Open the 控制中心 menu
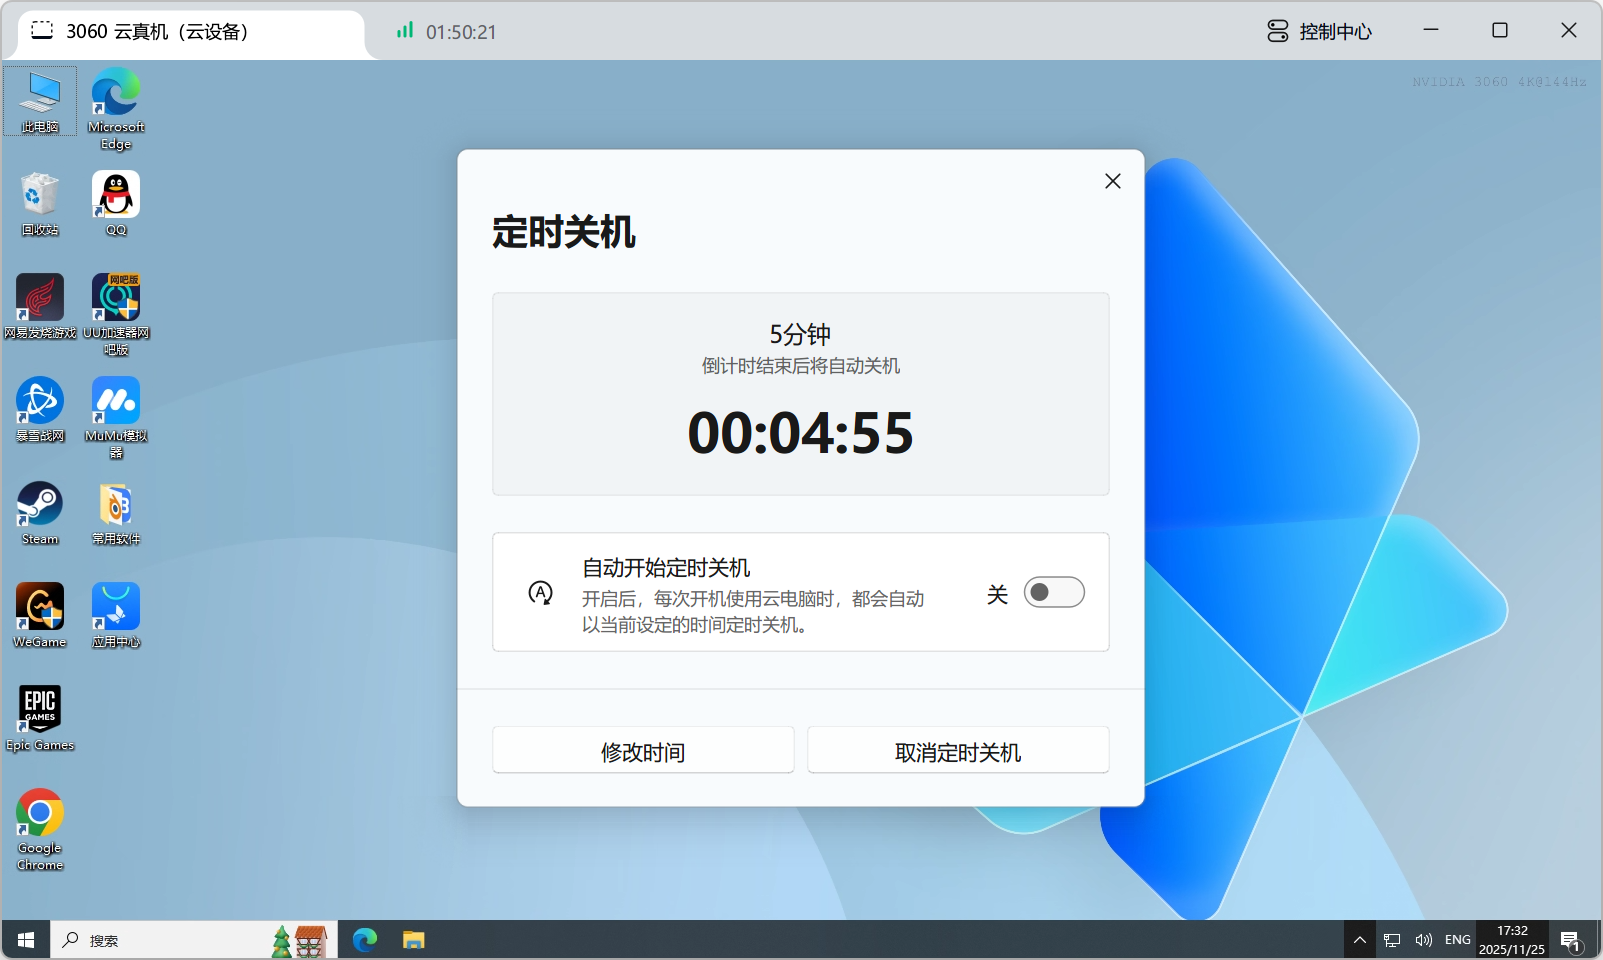1603x960 pixels. (1320, 32)
